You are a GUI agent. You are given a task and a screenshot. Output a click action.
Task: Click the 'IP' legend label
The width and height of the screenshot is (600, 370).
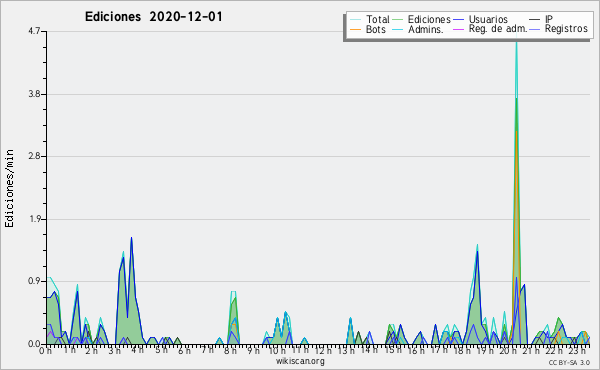coord(549,19)
